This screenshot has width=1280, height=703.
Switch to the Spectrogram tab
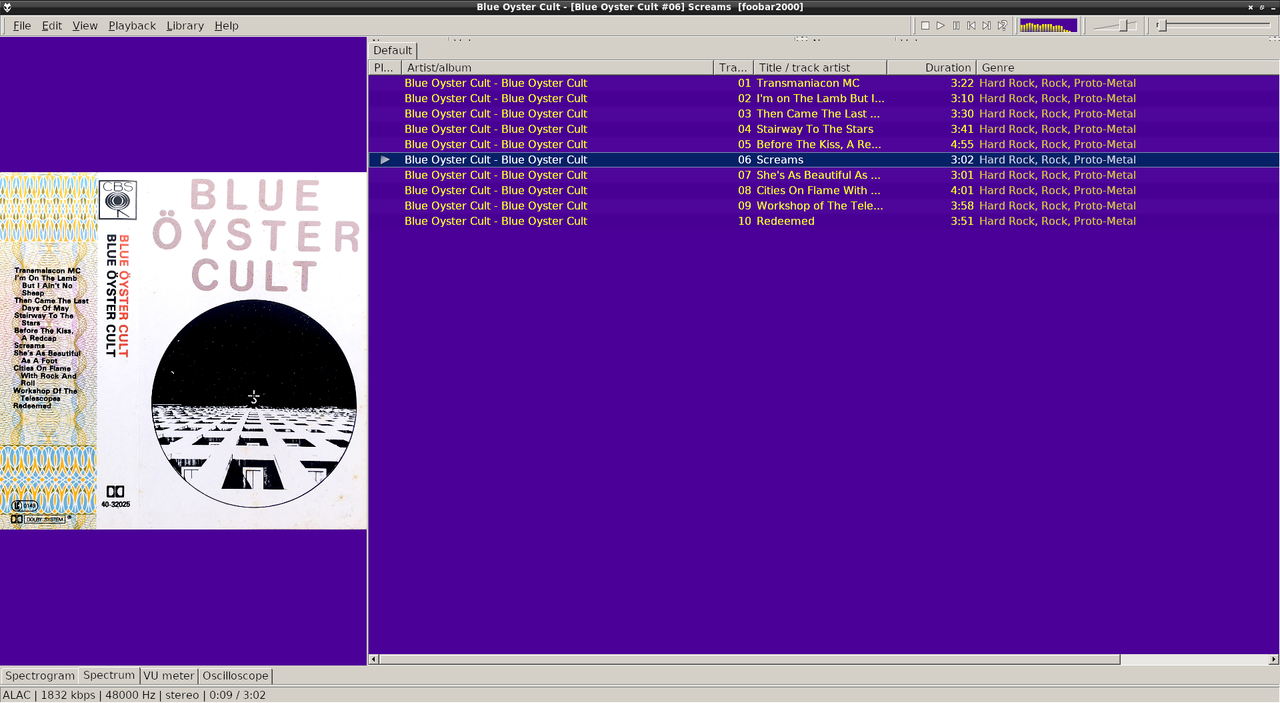point(39,676)
